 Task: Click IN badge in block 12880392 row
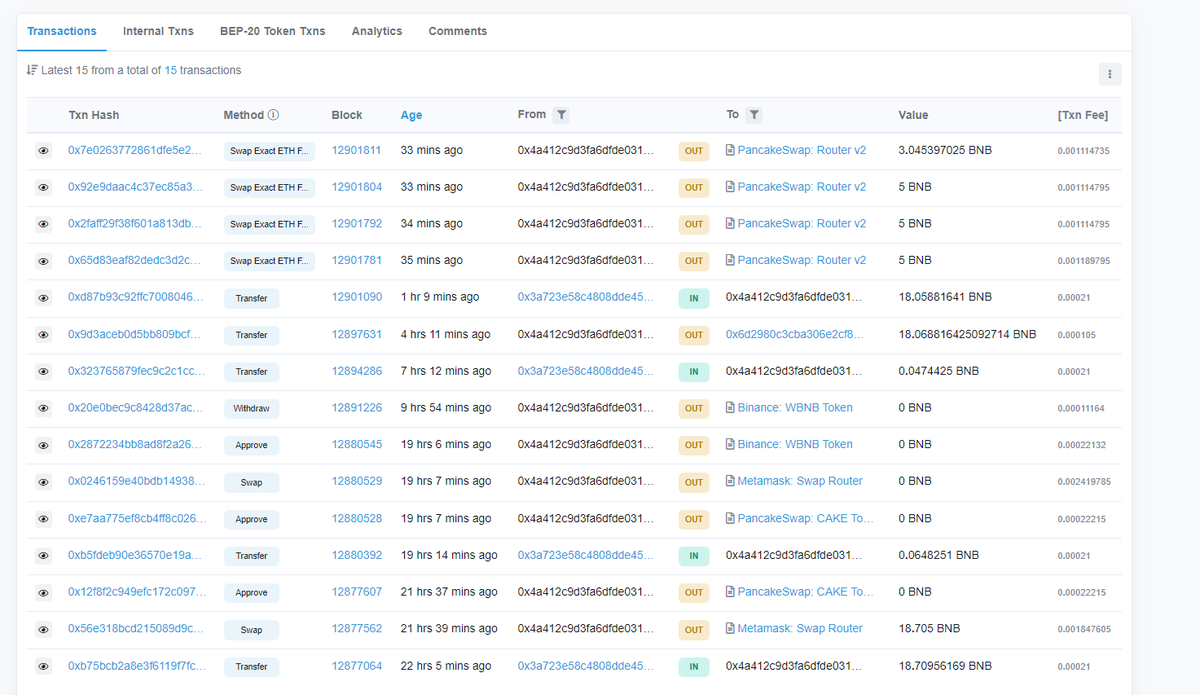[x=694, y=556]
